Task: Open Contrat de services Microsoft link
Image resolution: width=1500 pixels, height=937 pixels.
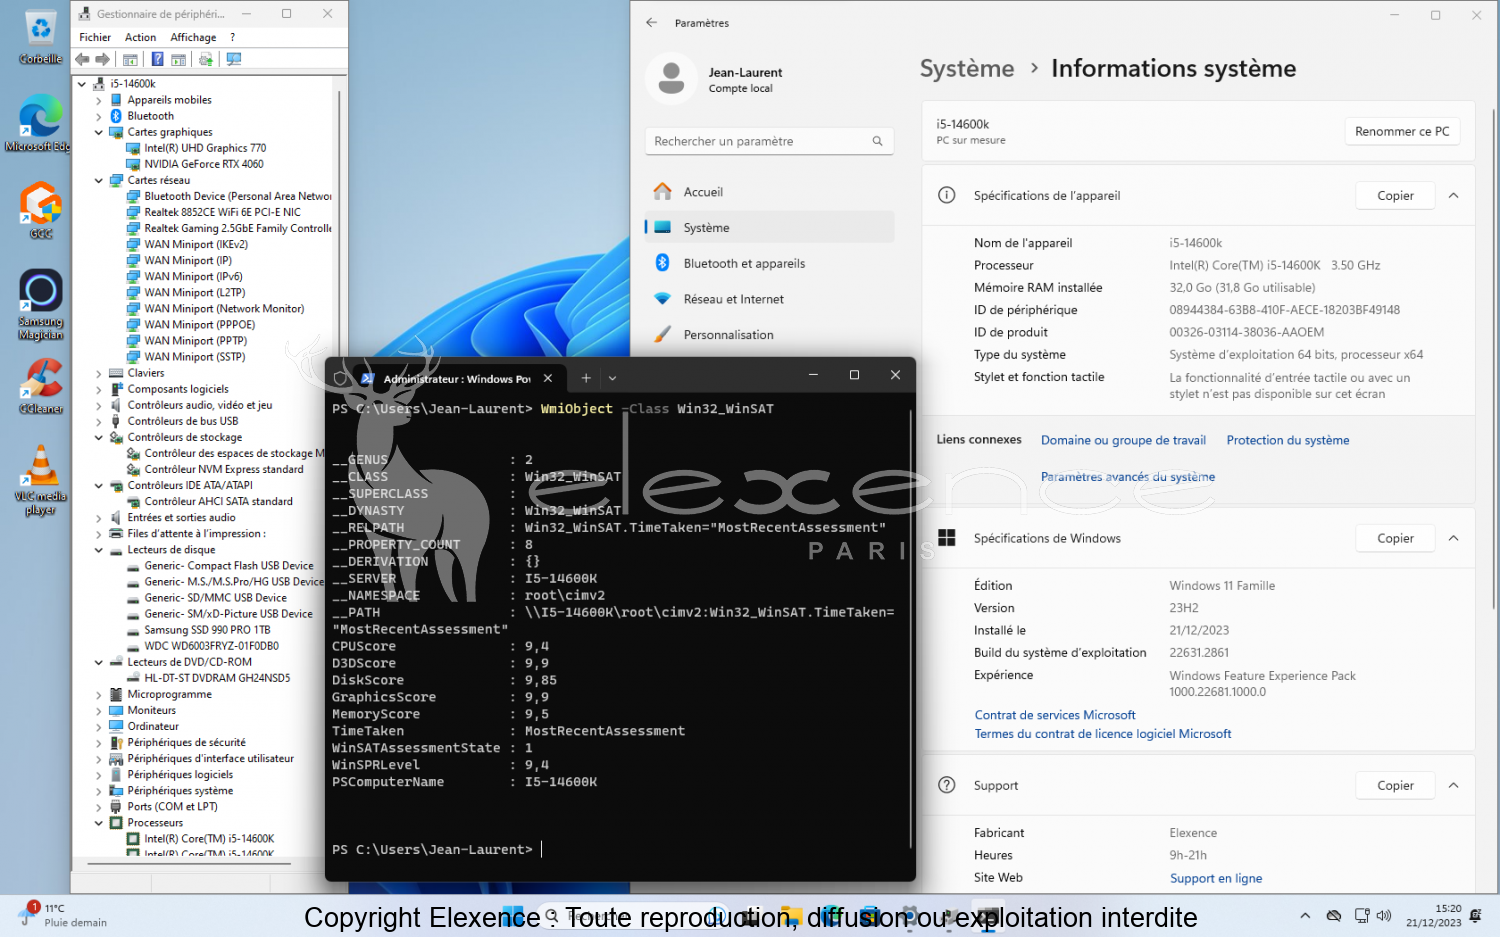Action: point(1055,715)
